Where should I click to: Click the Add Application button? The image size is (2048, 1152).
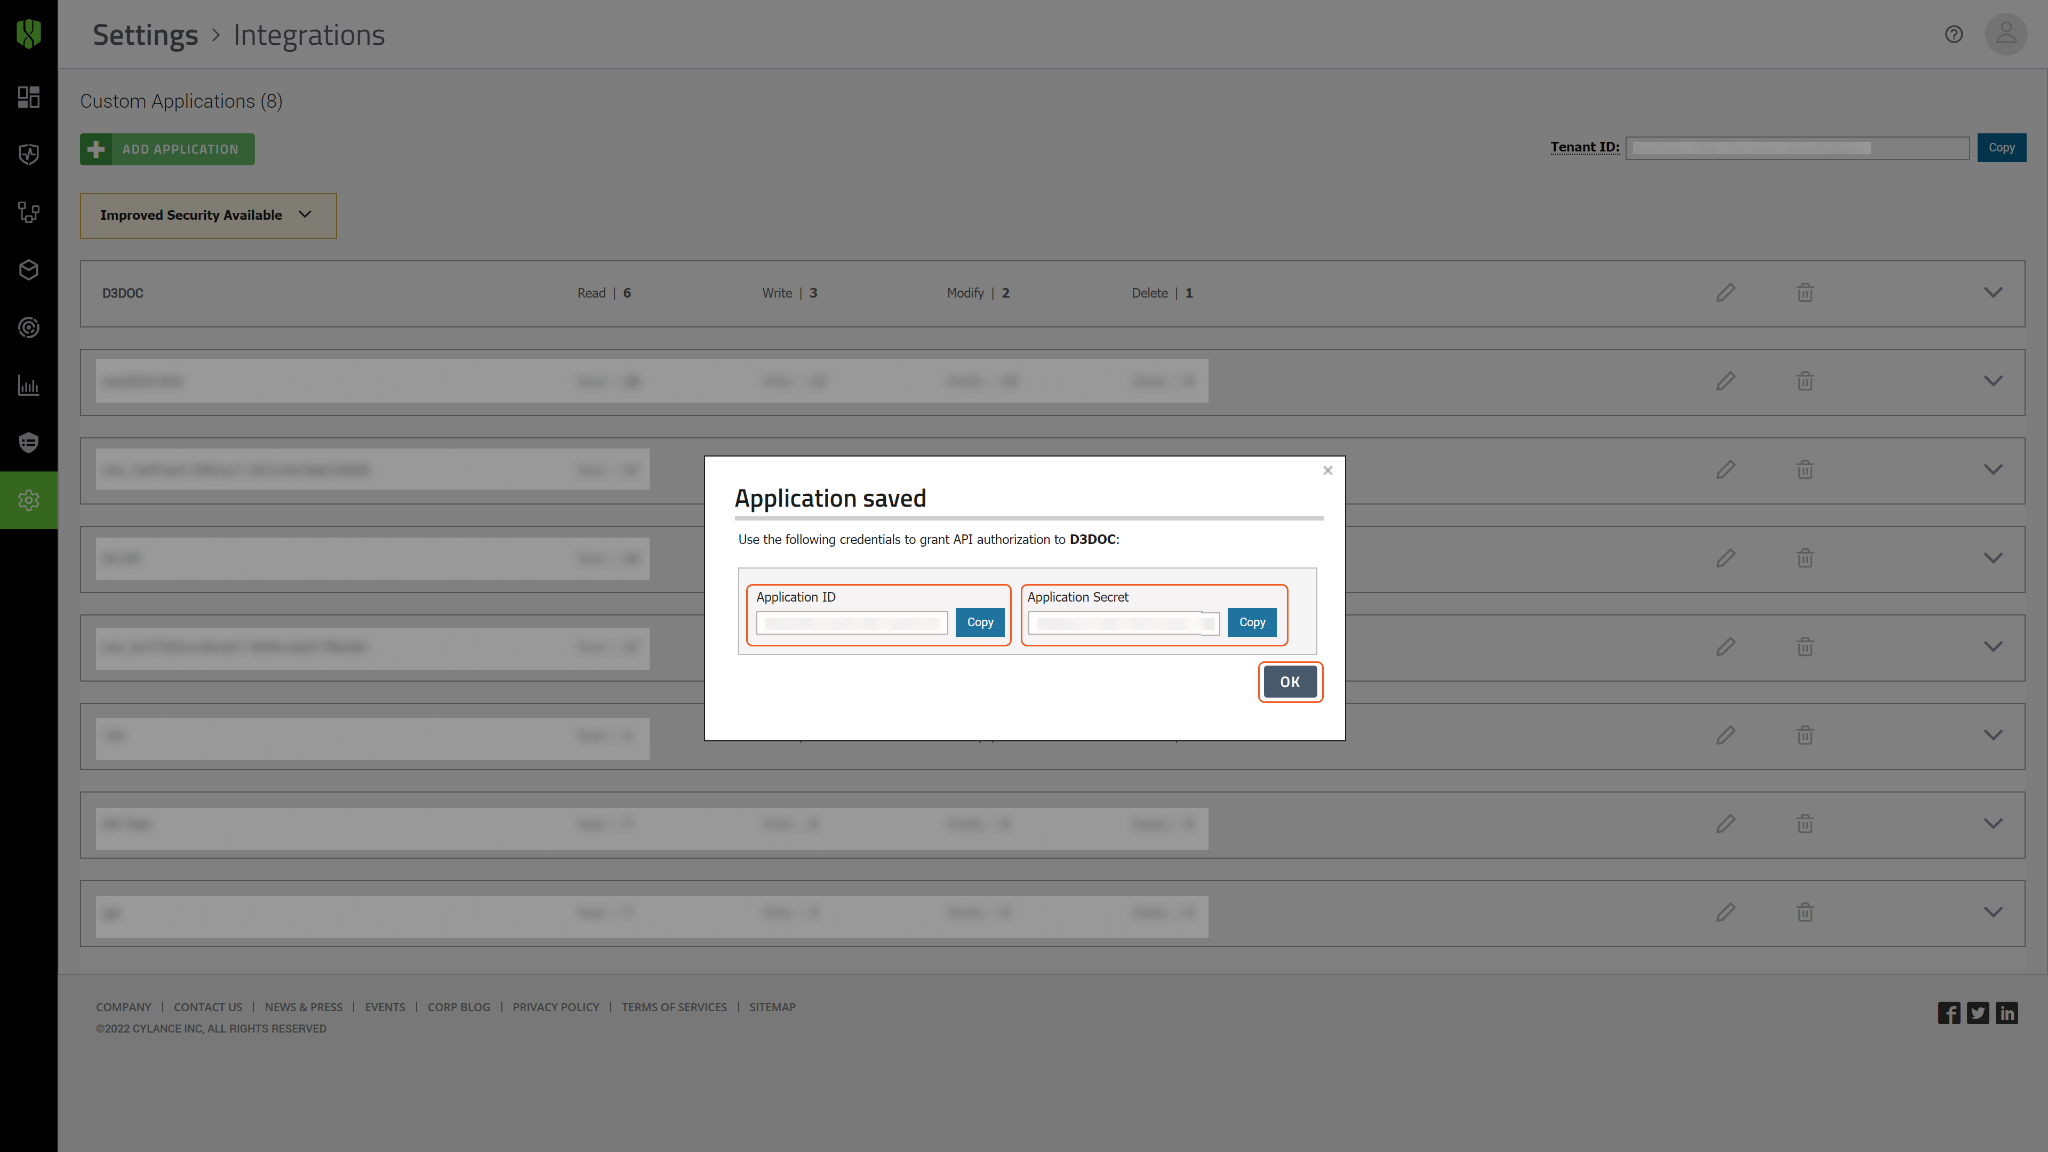pyautogui.click(x=167, y=149)
